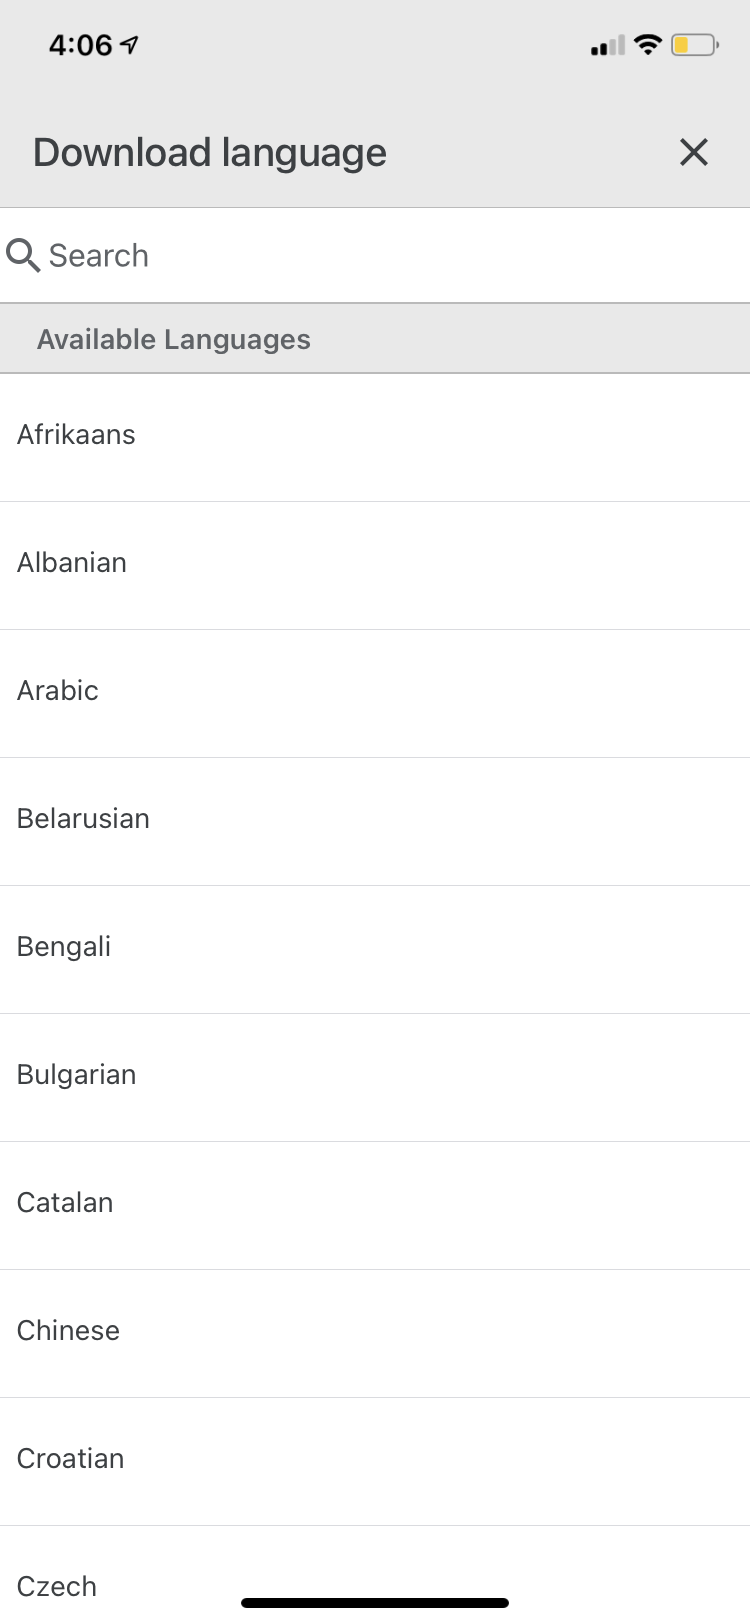Focus the Search input field
This screenshot has width=750, height=1624.
(x=390, y=256)
